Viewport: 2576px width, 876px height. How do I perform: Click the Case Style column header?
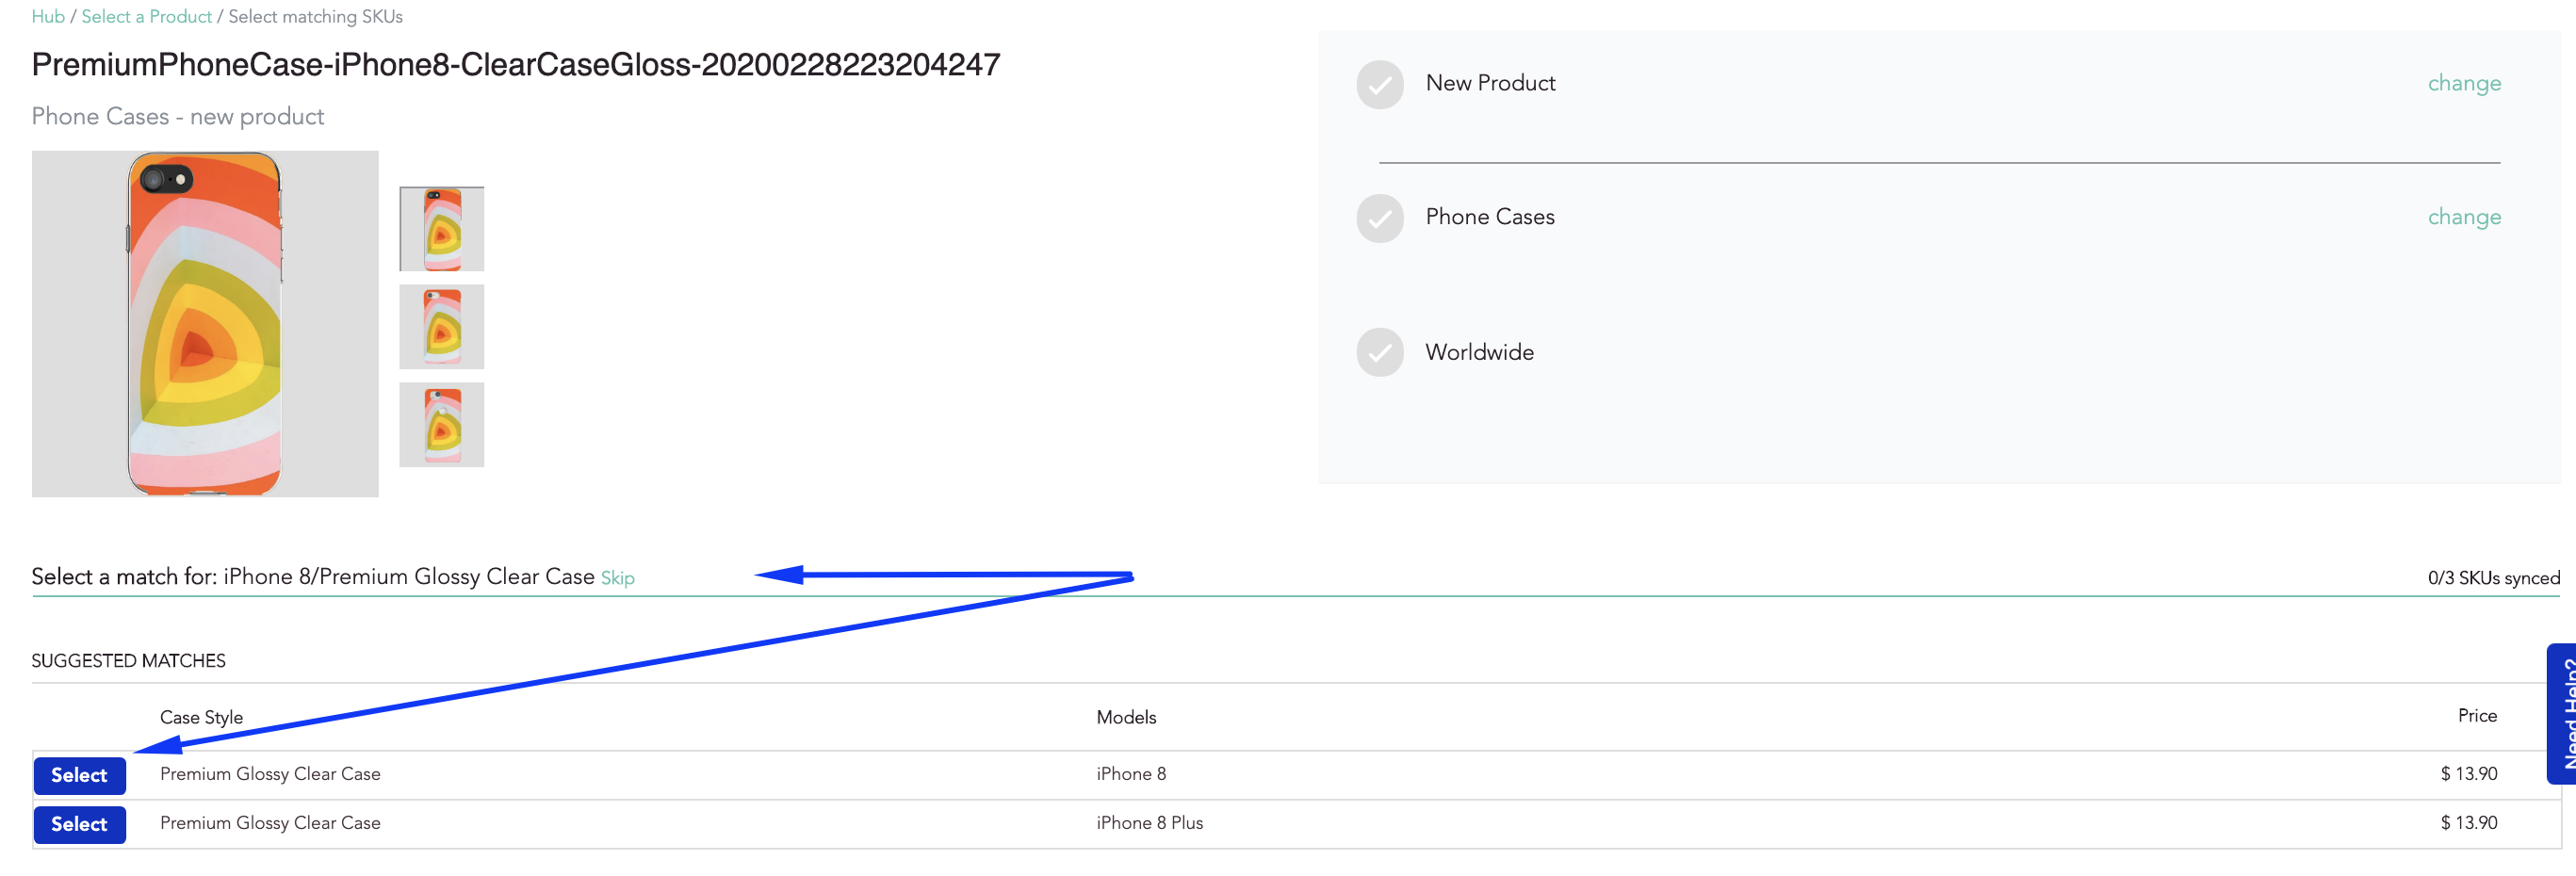pyautogui.click(x=201, y=717)
